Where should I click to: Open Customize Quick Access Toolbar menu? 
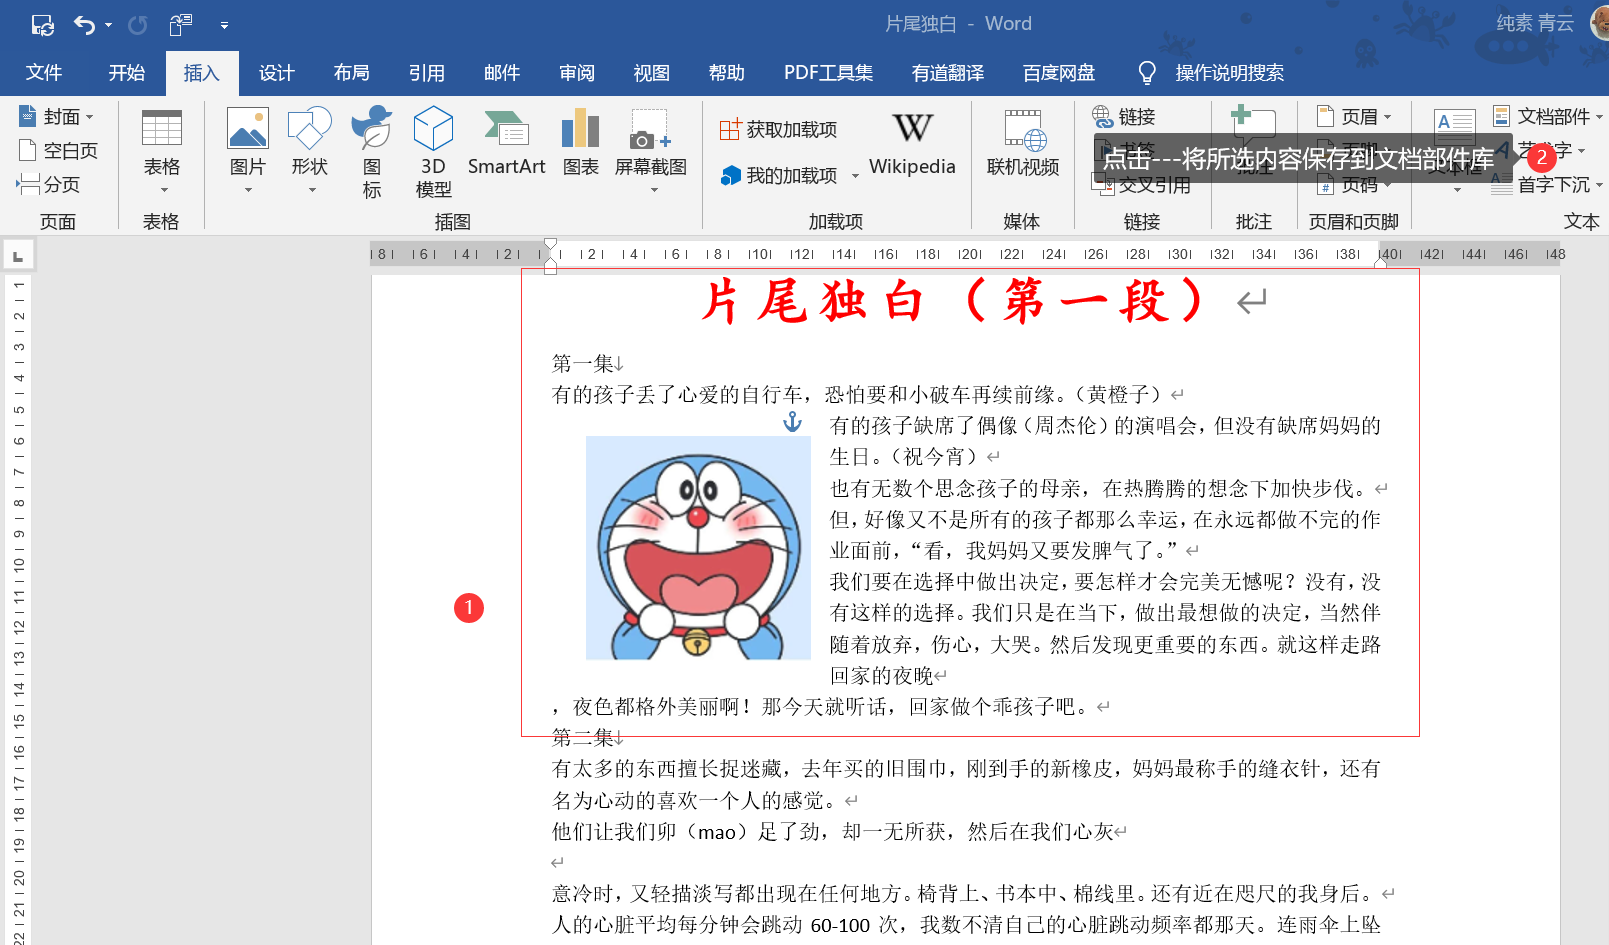pyautogui.click(x=224, y=25)
